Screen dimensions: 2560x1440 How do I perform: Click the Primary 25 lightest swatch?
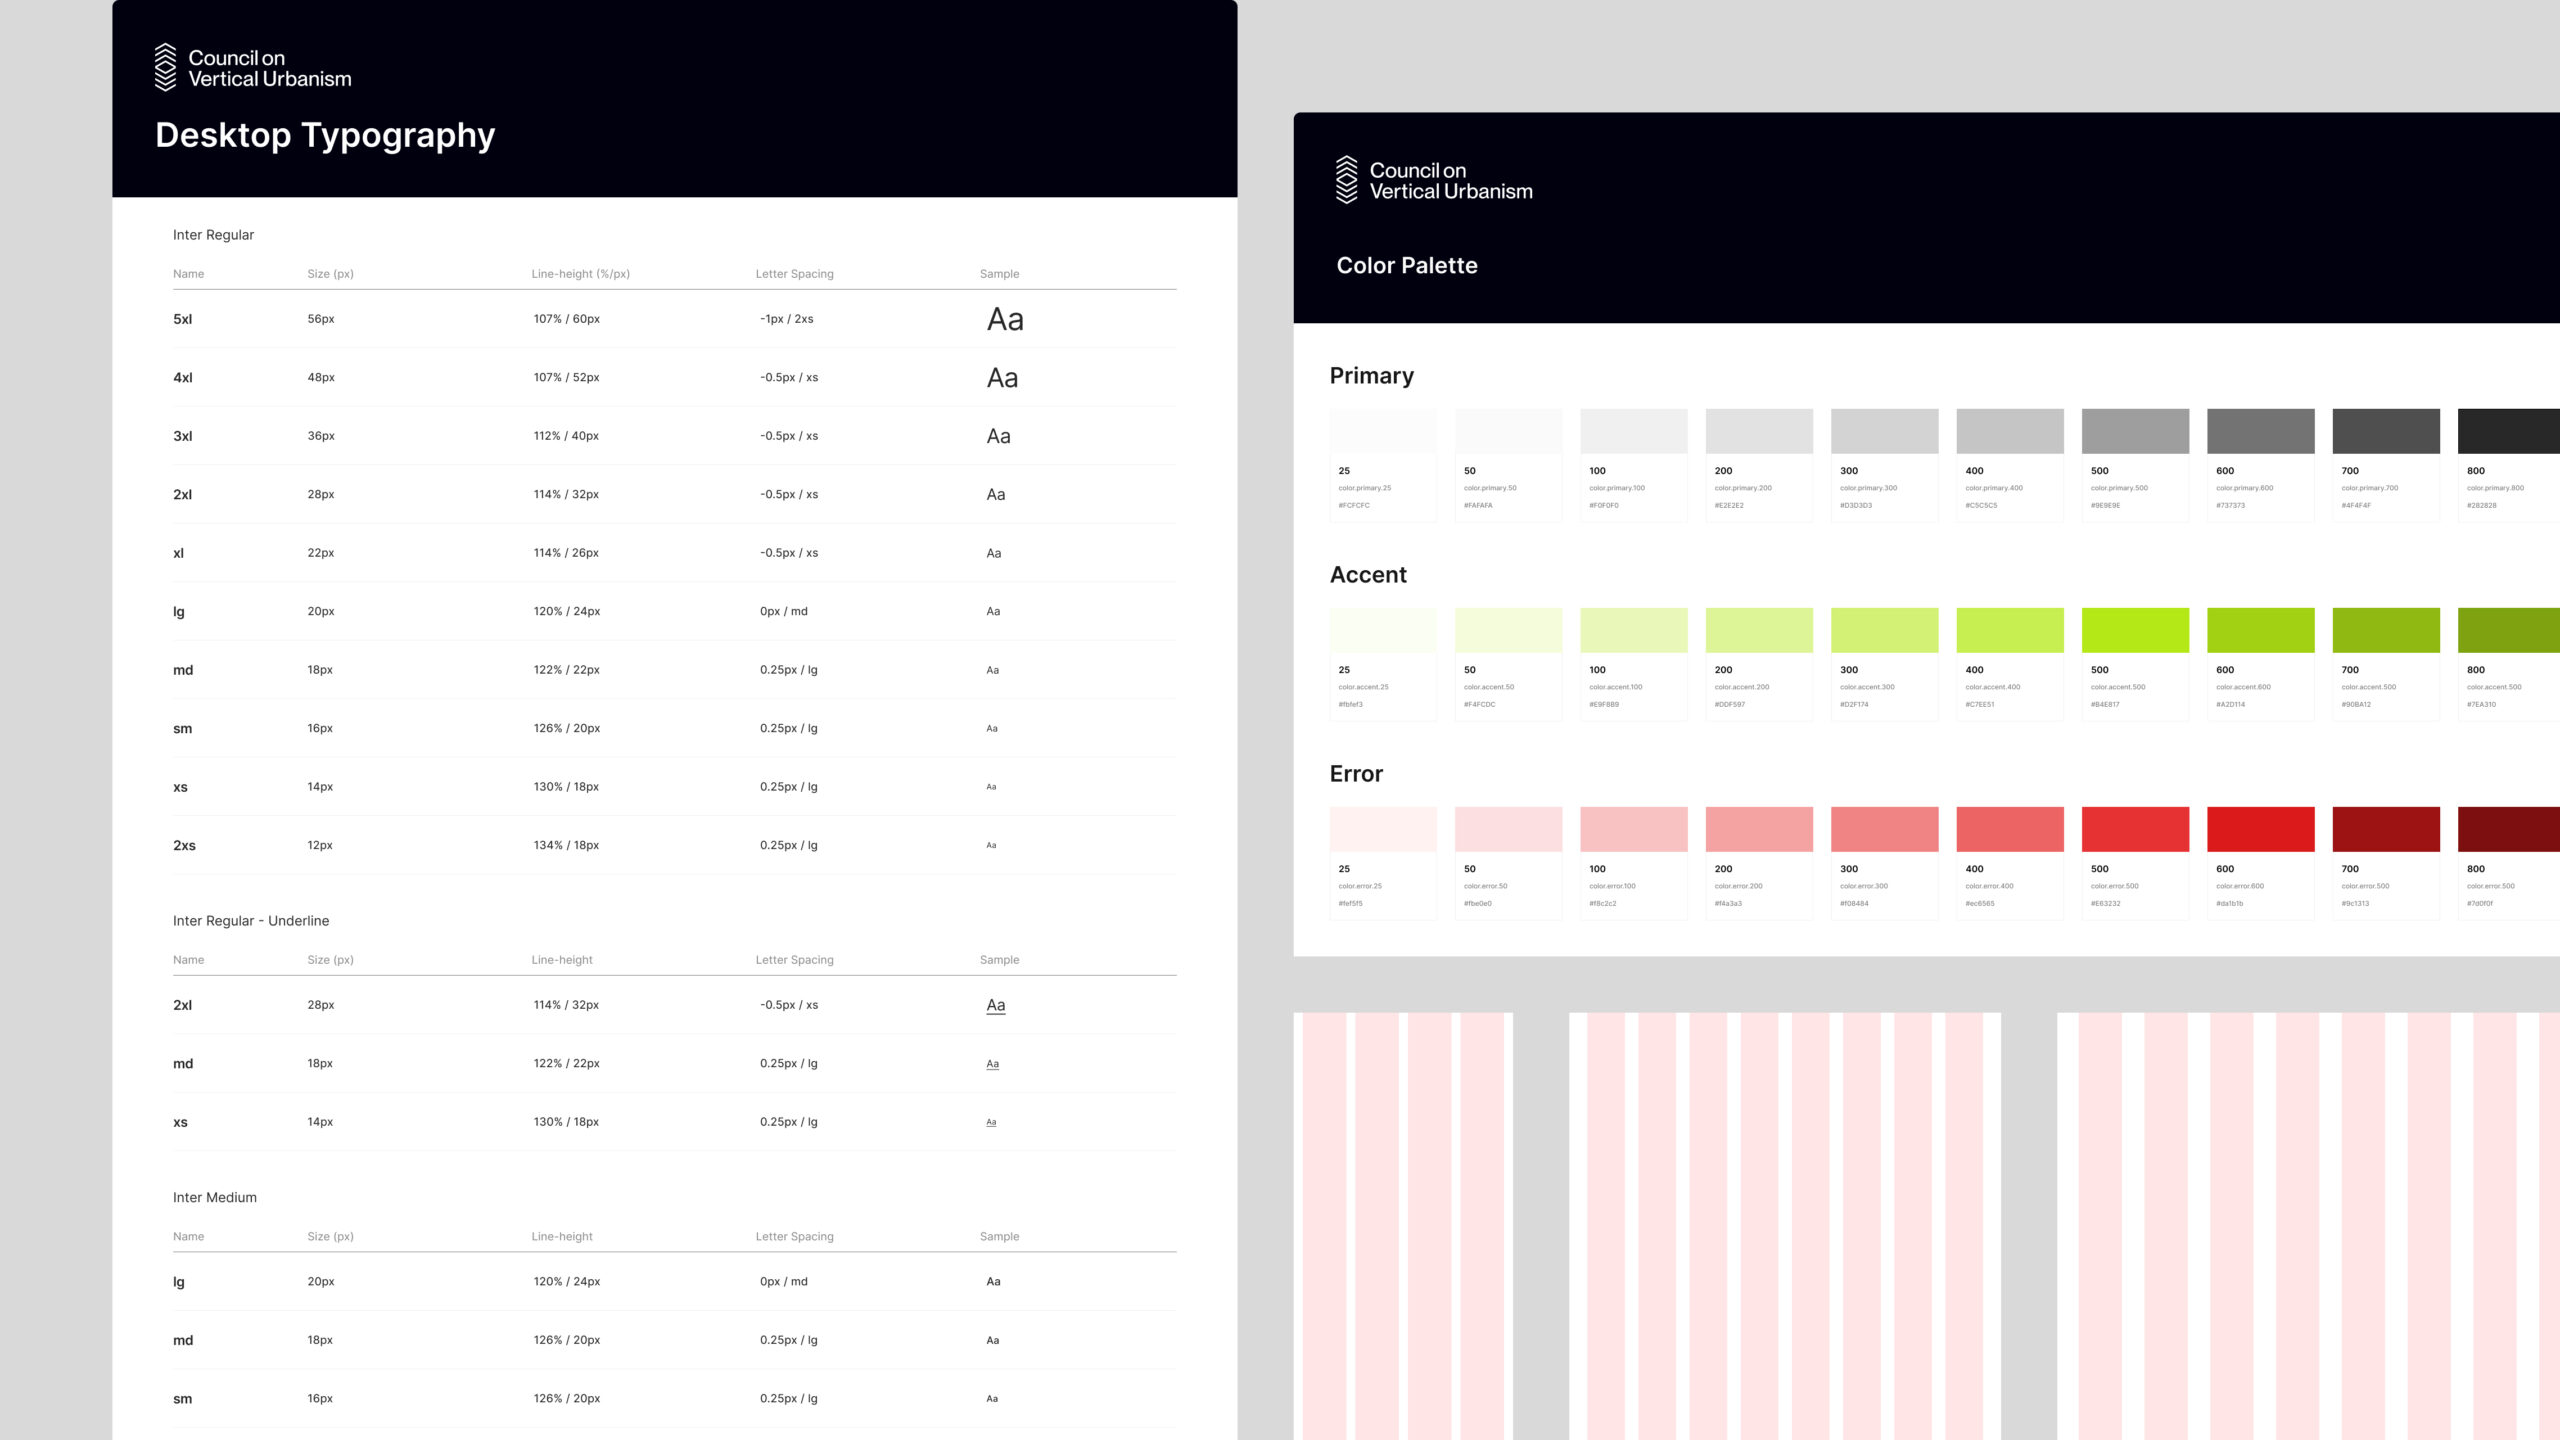click(1382, 431)
